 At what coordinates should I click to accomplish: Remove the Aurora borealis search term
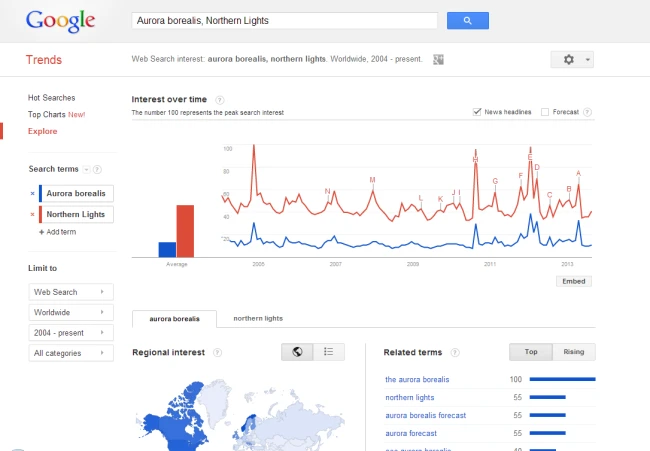[x=32, y=194]
